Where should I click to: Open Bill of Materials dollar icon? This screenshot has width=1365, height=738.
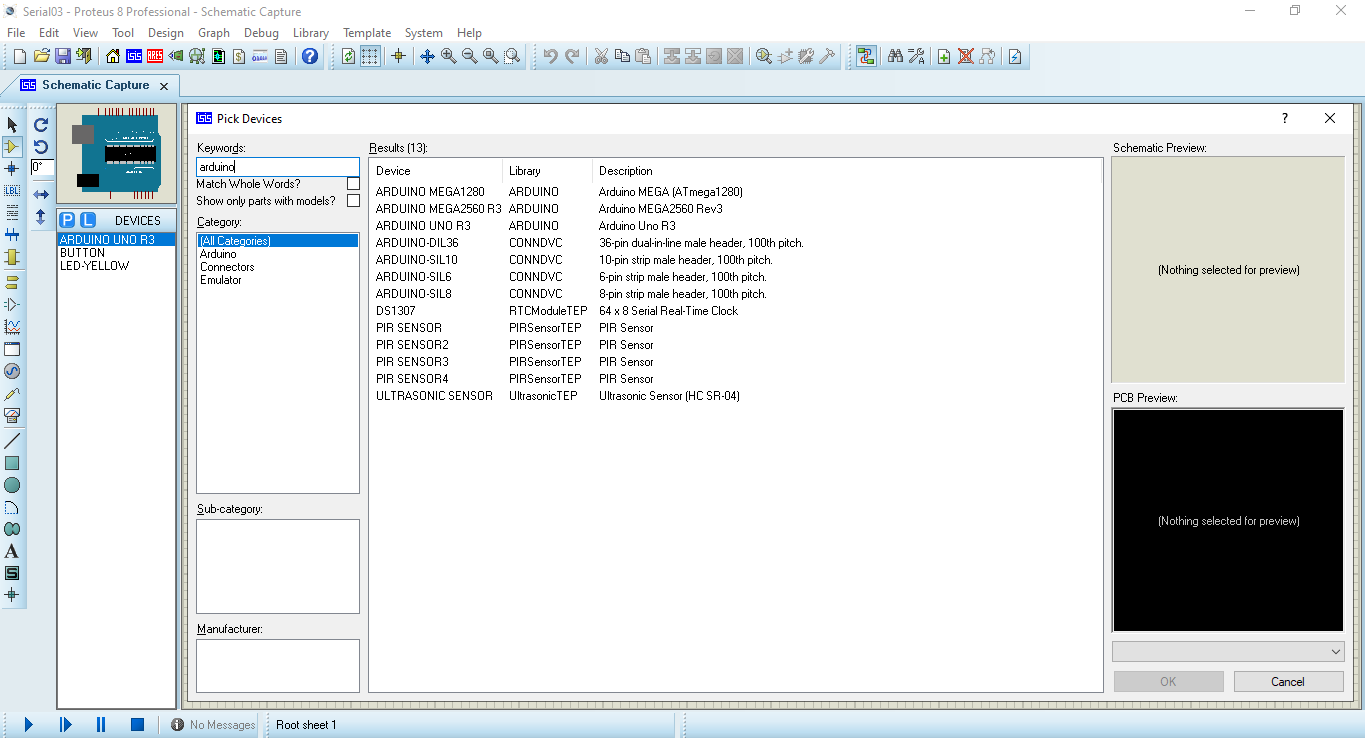(239, 56)
